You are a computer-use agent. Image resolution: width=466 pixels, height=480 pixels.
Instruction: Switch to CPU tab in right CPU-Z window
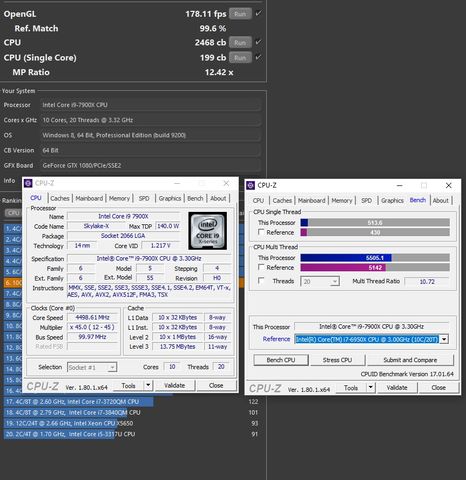(x=258, y=200)
